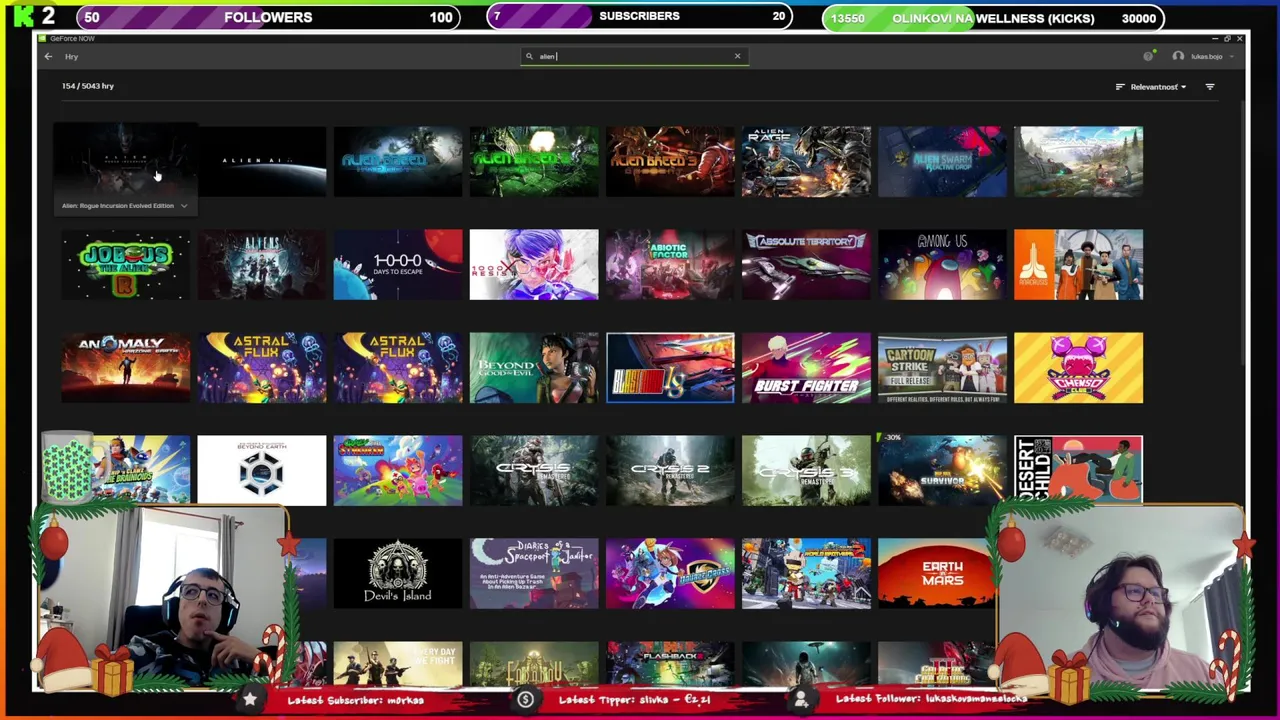
Task: Click the 'Hry' page title text
Action: pyautogui.click(x=72, y=57)
